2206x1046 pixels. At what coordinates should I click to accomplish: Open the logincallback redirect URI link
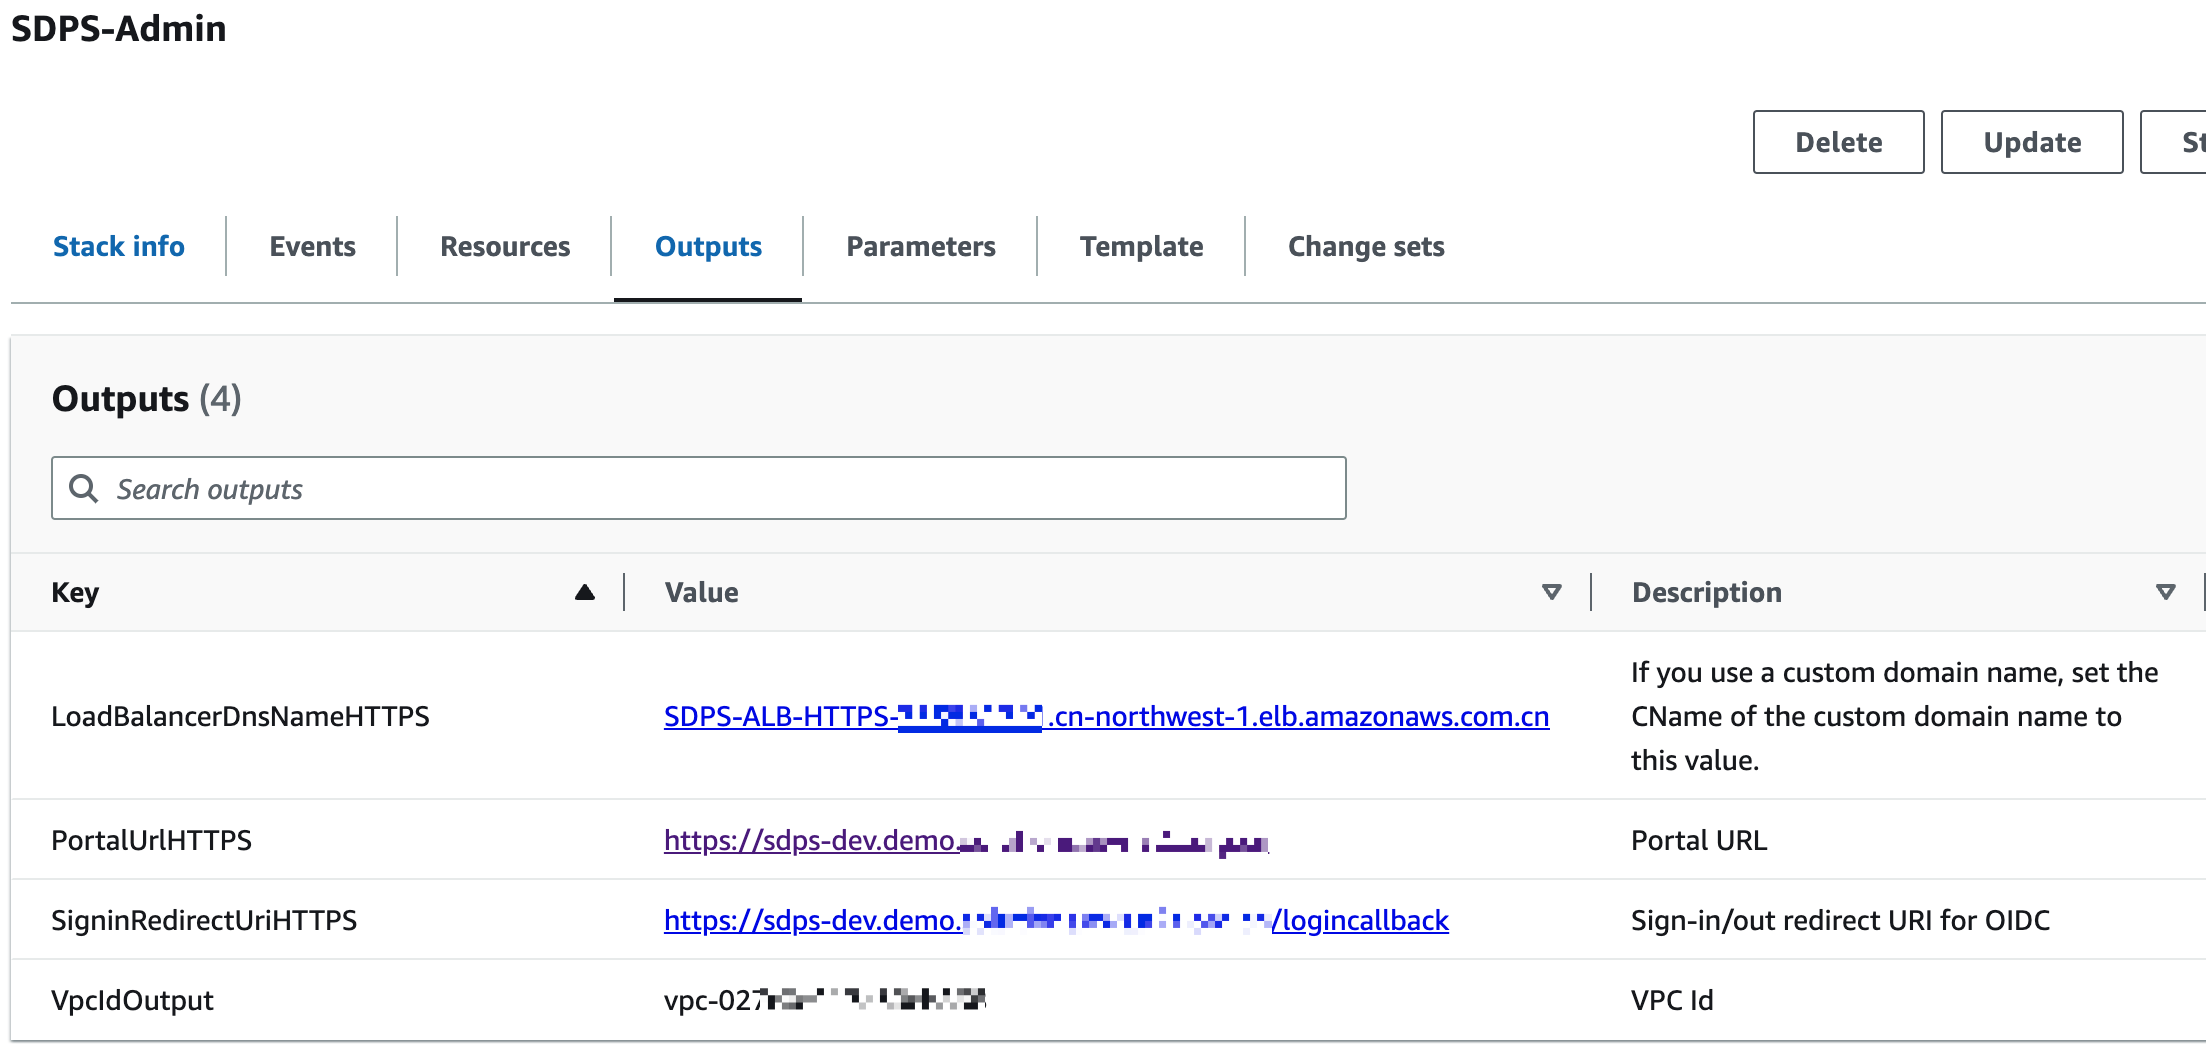point(1056,920)
